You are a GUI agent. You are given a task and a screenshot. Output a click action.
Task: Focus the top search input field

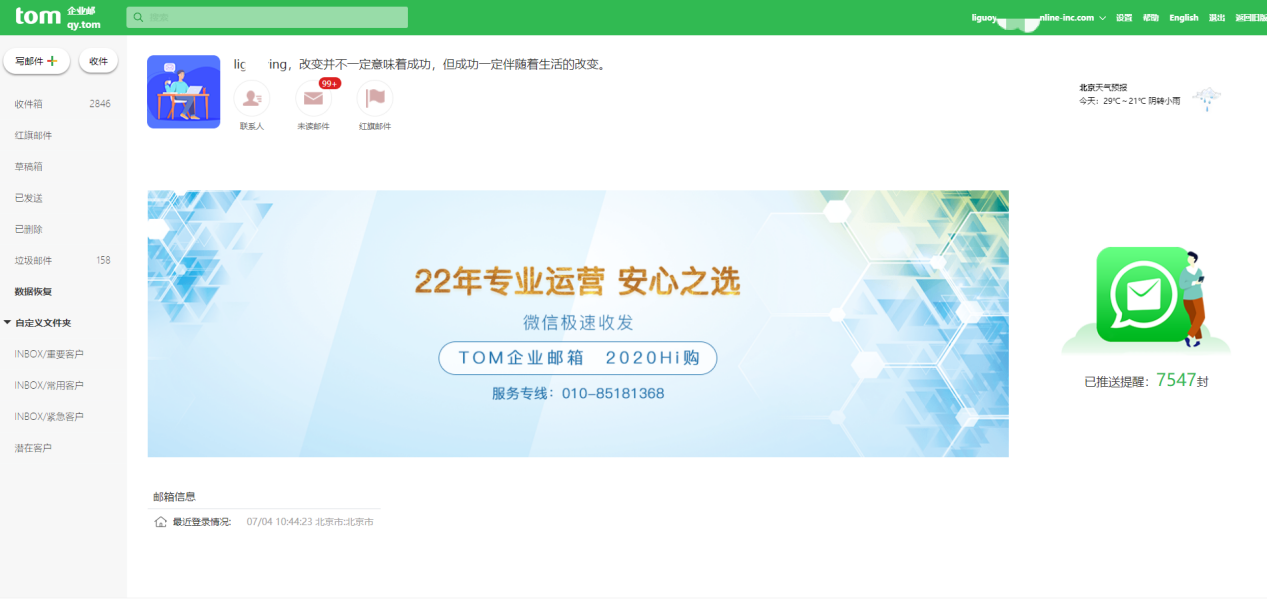coord(267,17)
